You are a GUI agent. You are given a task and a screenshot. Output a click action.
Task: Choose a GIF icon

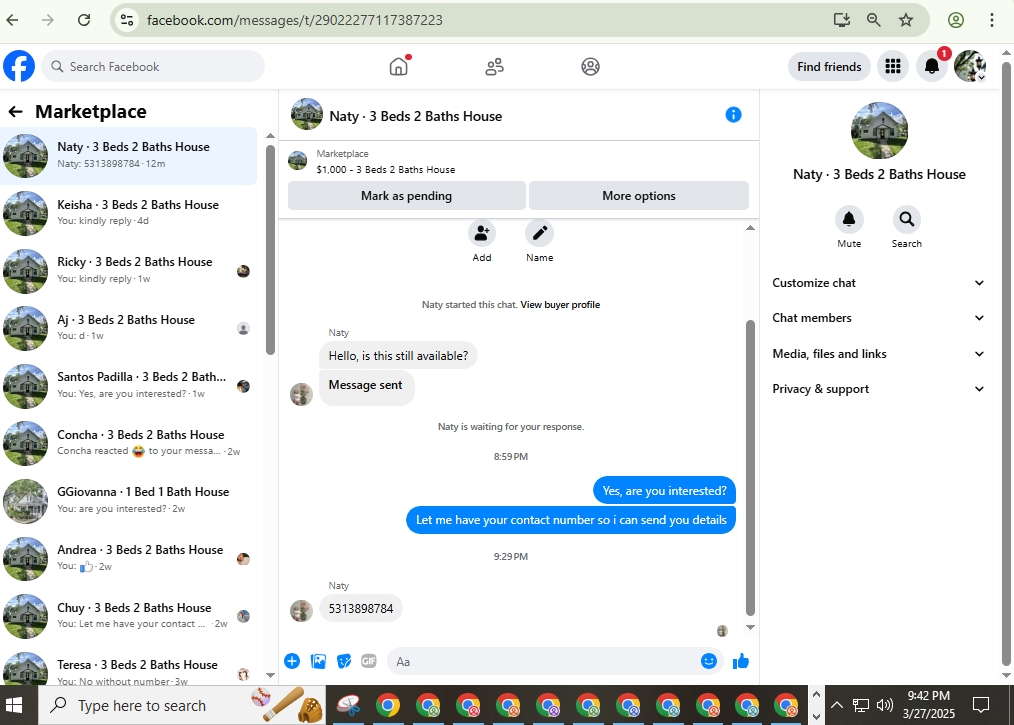pos(369,661)
